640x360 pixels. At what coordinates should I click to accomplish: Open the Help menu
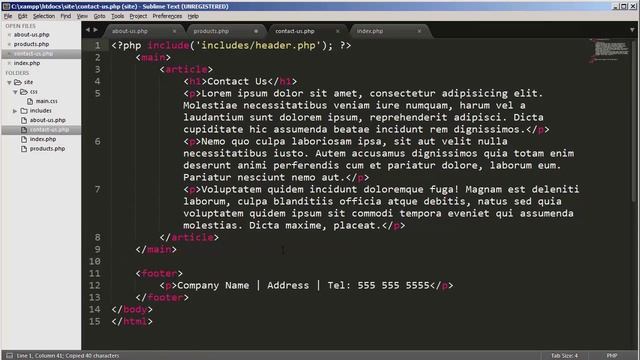click(x=193, y=16)
